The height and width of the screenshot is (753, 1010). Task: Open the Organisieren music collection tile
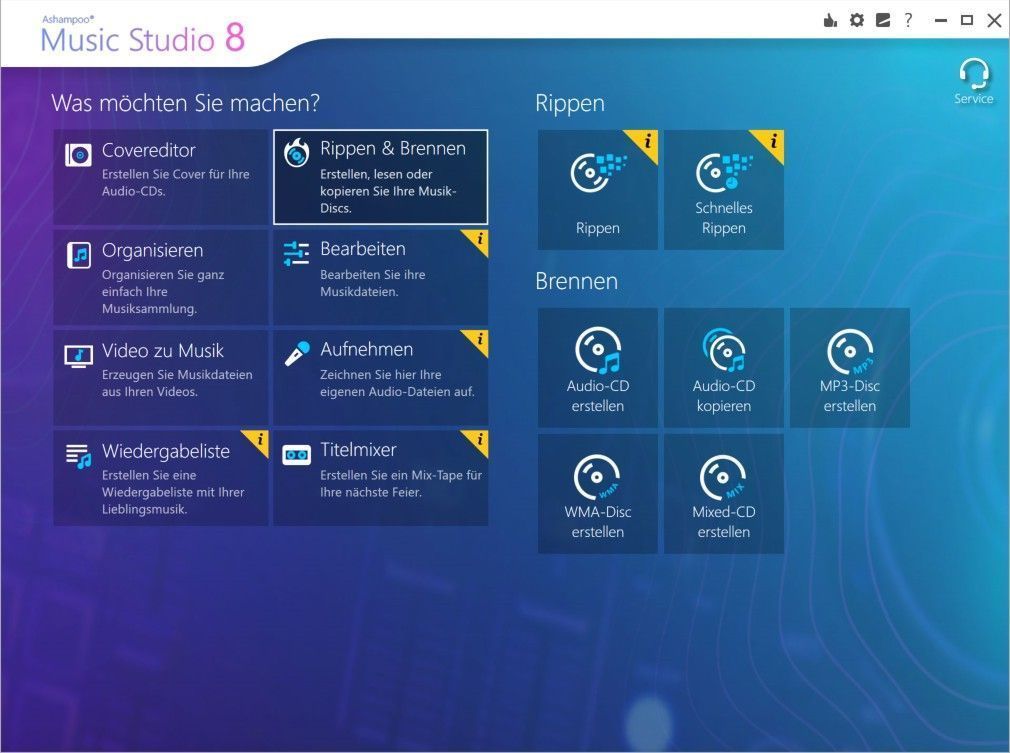click(x=160, y=277)
